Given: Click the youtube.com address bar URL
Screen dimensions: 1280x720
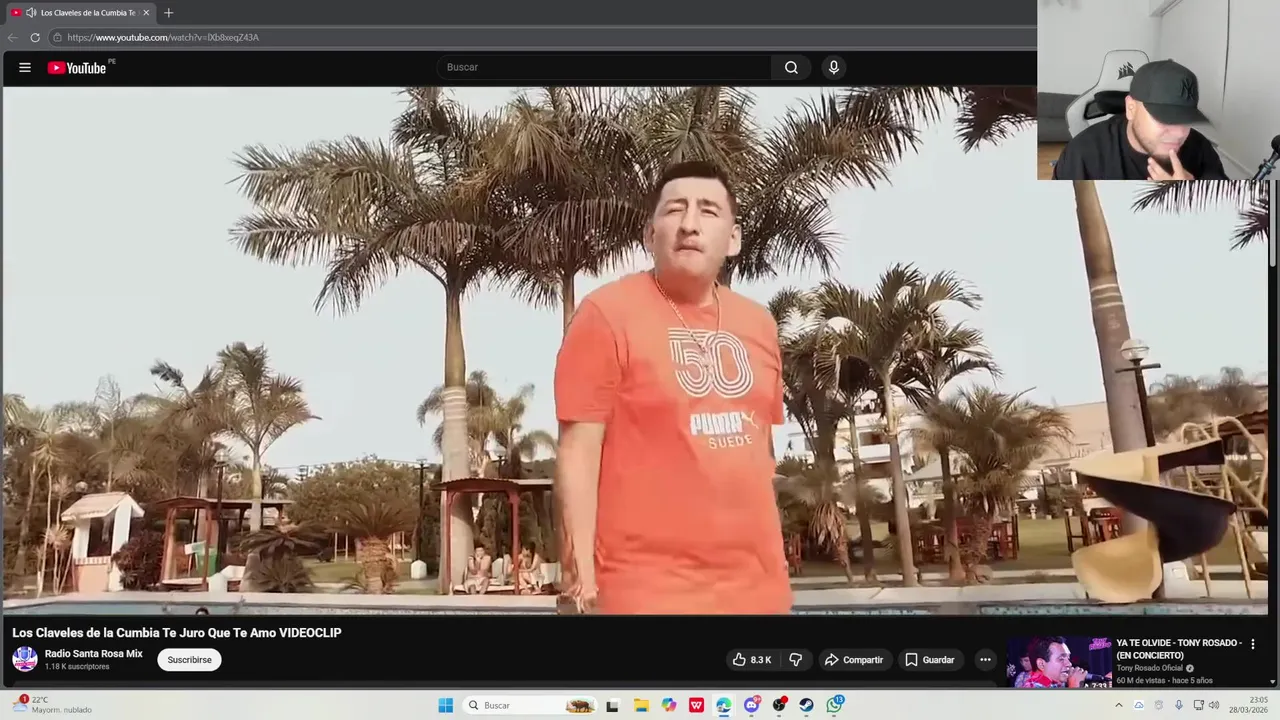Looking at the screenshot, I should point(163,38).
